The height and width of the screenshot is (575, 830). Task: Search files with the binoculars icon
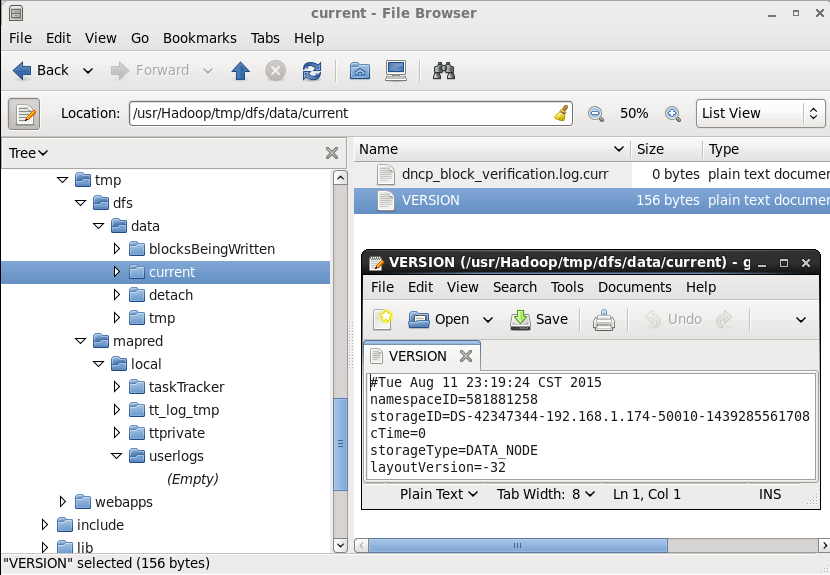tap(444, 70)
